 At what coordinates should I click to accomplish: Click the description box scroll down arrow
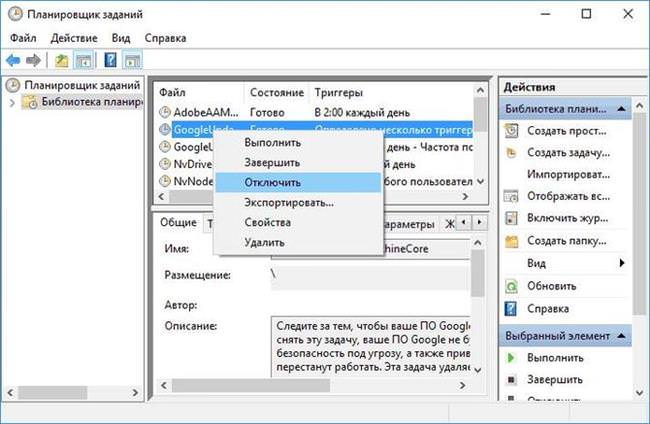(x=477, y=369)
